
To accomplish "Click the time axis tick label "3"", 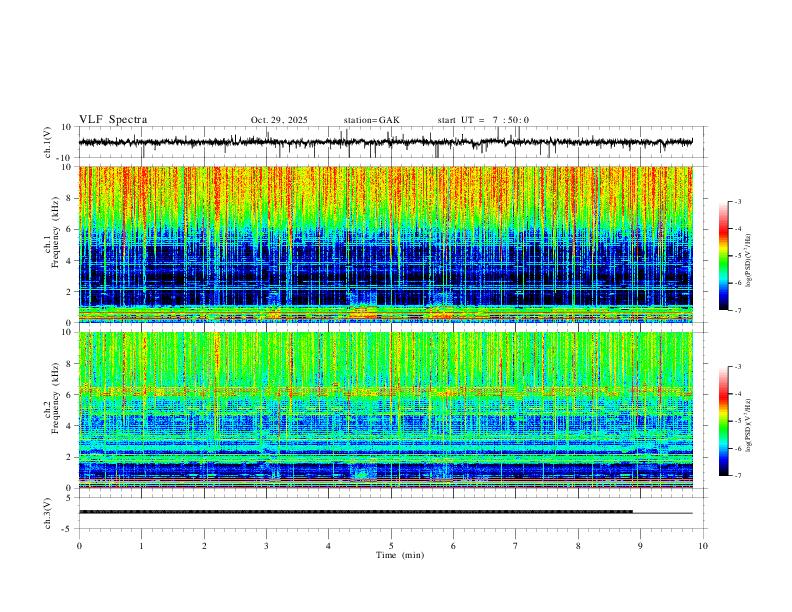I will [x=266, y=546].
